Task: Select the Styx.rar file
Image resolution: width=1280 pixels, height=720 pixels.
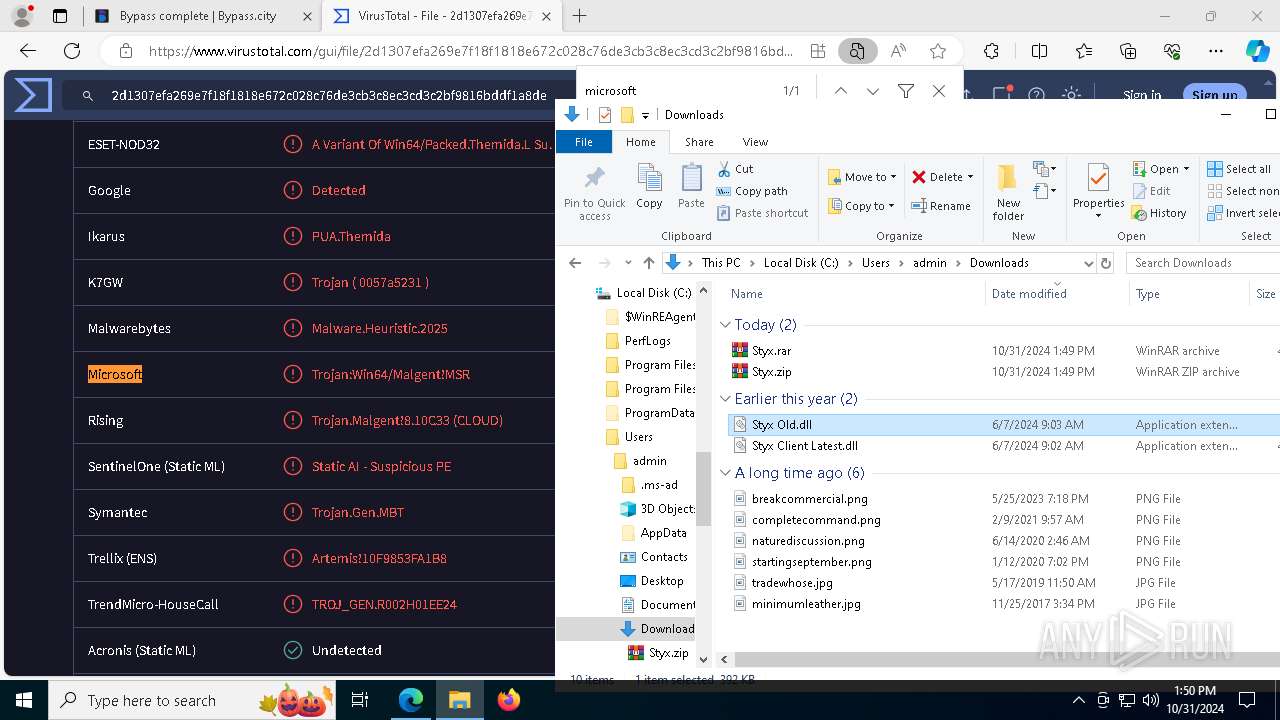Action: [771, 351]
